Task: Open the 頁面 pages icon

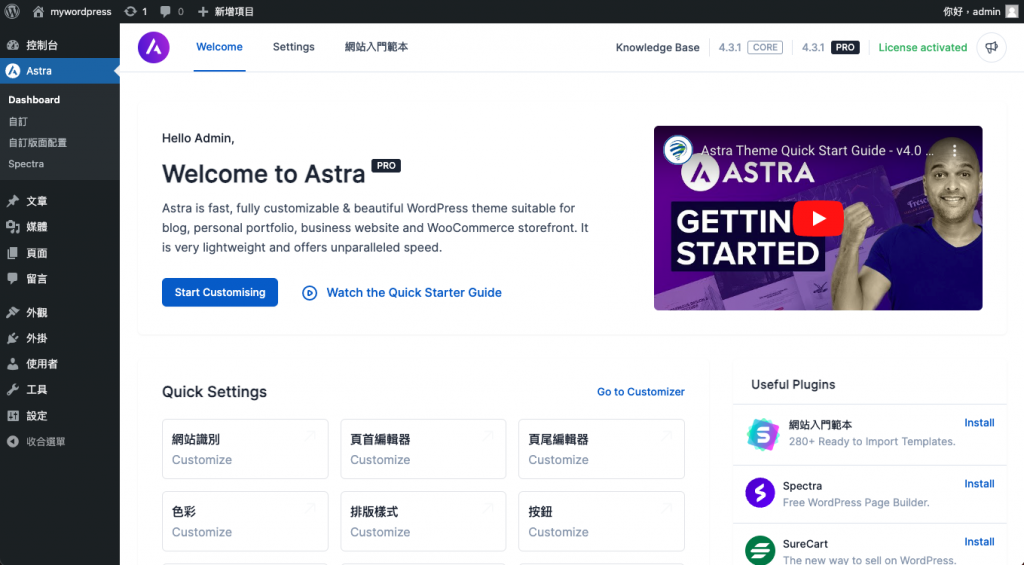Action: point(12,253)
